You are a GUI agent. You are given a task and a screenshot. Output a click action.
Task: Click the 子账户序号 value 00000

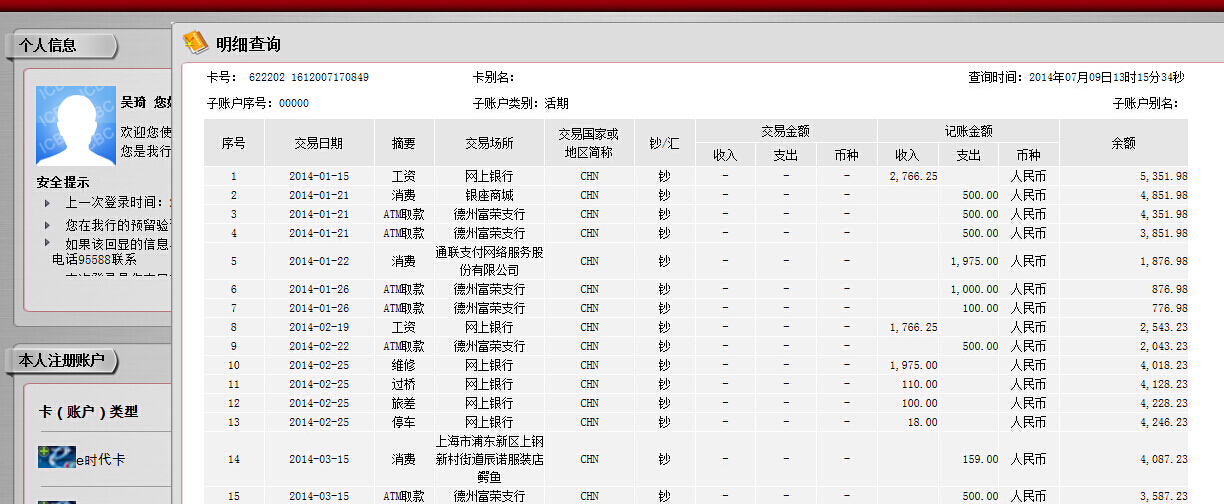[294, 103]
